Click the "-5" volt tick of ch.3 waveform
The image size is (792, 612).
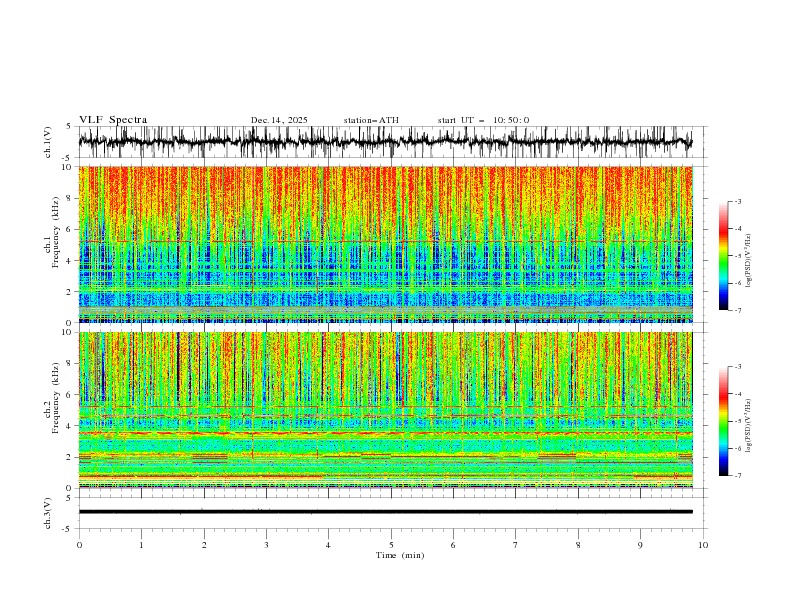coord(68,529)
